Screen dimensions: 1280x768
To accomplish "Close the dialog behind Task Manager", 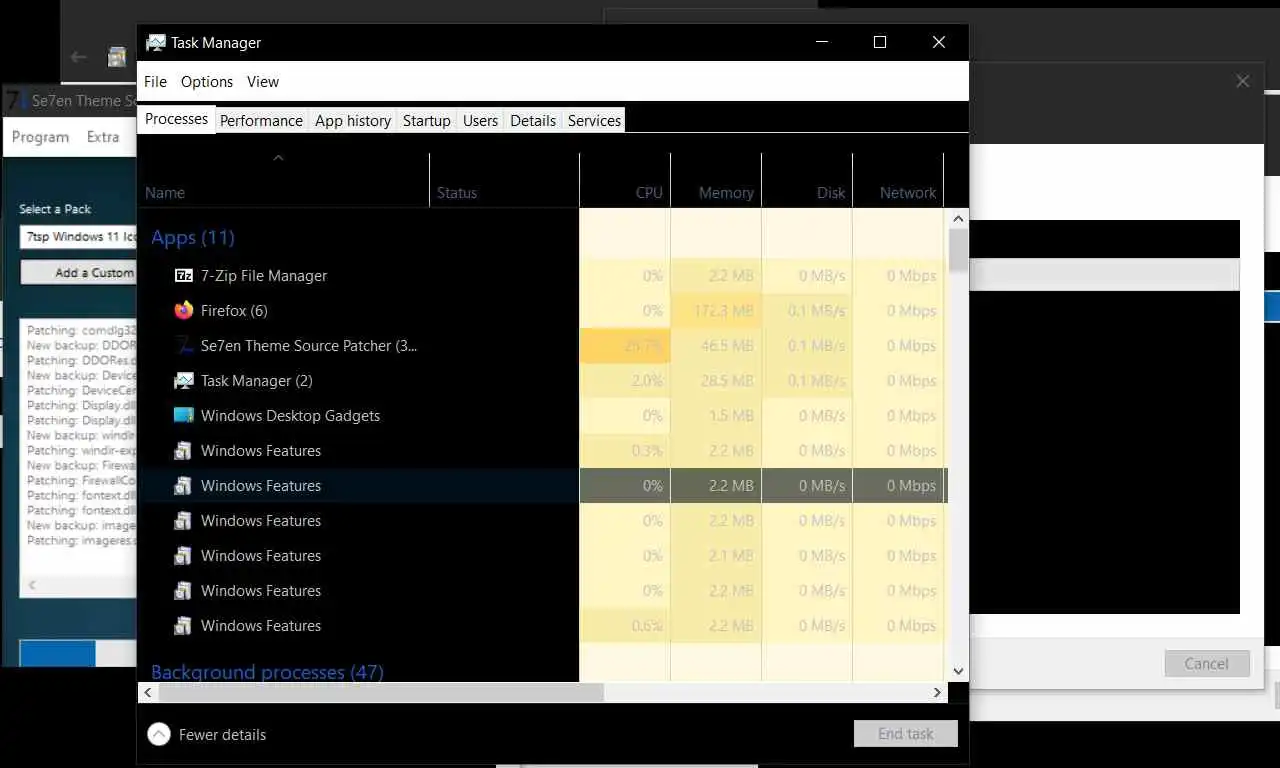I will pos(1243,82).
